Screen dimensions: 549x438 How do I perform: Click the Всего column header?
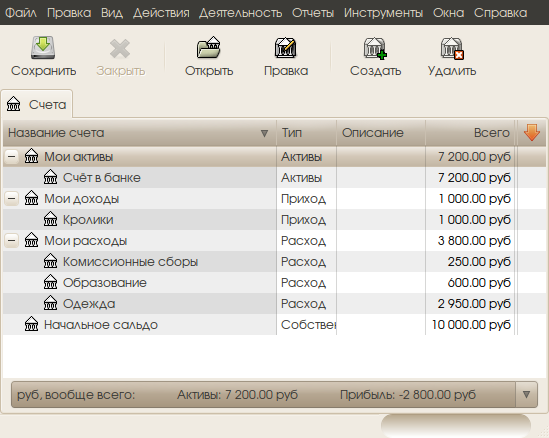click(470, 133)
